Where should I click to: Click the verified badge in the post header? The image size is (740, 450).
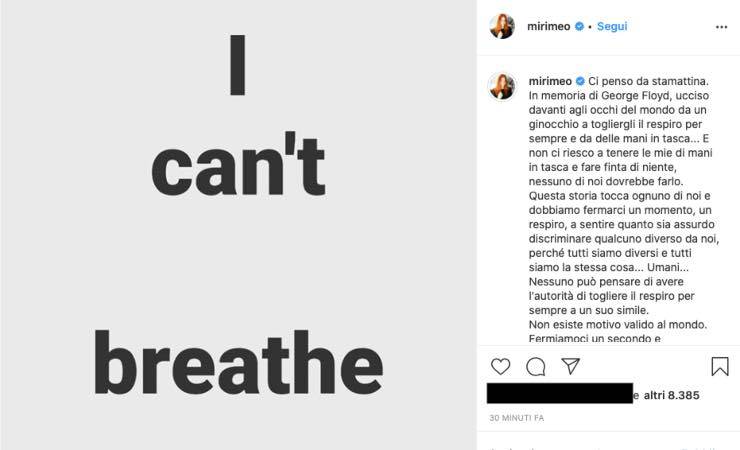(x=579, y=27)
